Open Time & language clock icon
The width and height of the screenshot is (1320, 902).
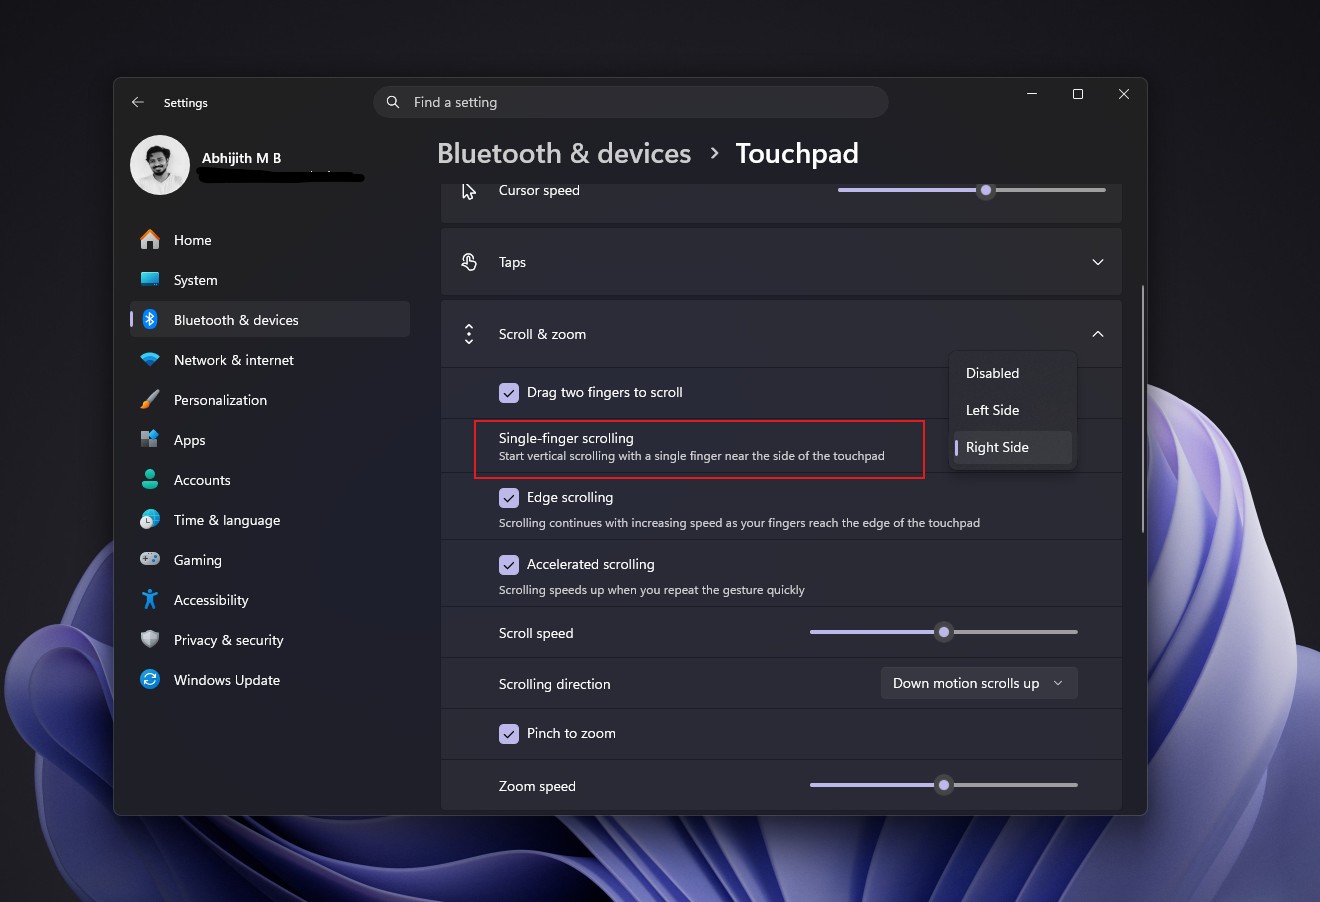[x=150, y=520]
